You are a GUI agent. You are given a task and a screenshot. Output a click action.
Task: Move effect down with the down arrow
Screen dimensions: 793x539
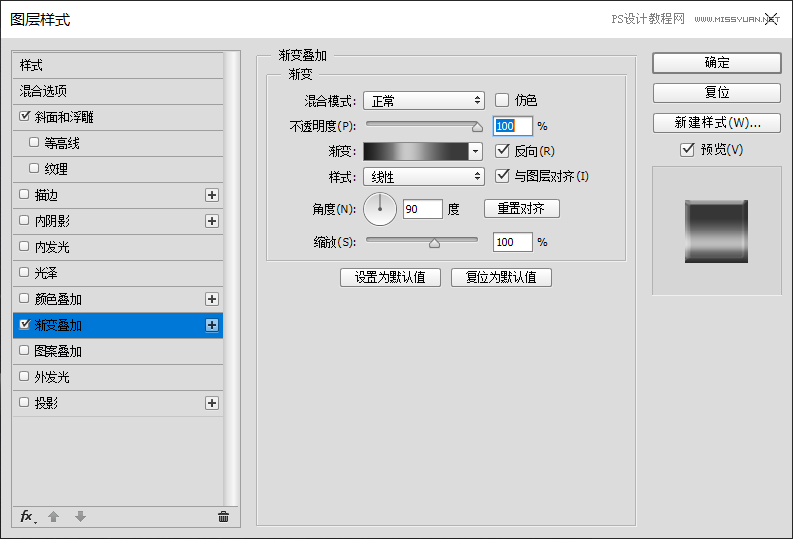tap(80, 516)
